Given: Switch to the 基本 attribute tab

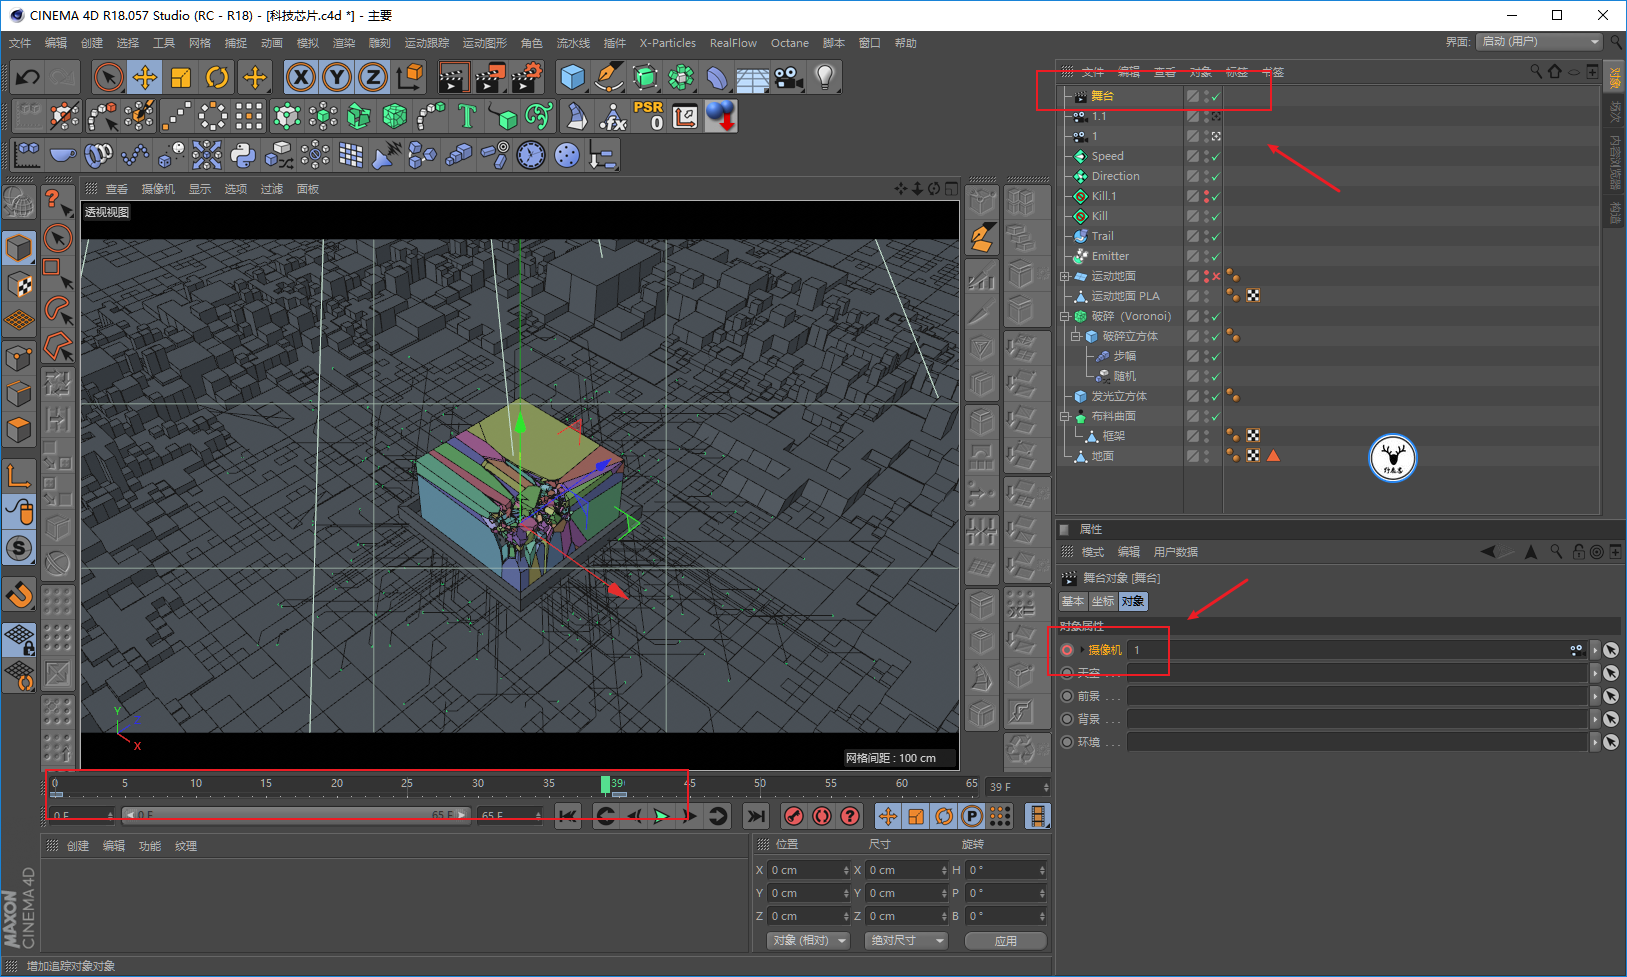Looking at the screenshot, I should point(1073,601).
